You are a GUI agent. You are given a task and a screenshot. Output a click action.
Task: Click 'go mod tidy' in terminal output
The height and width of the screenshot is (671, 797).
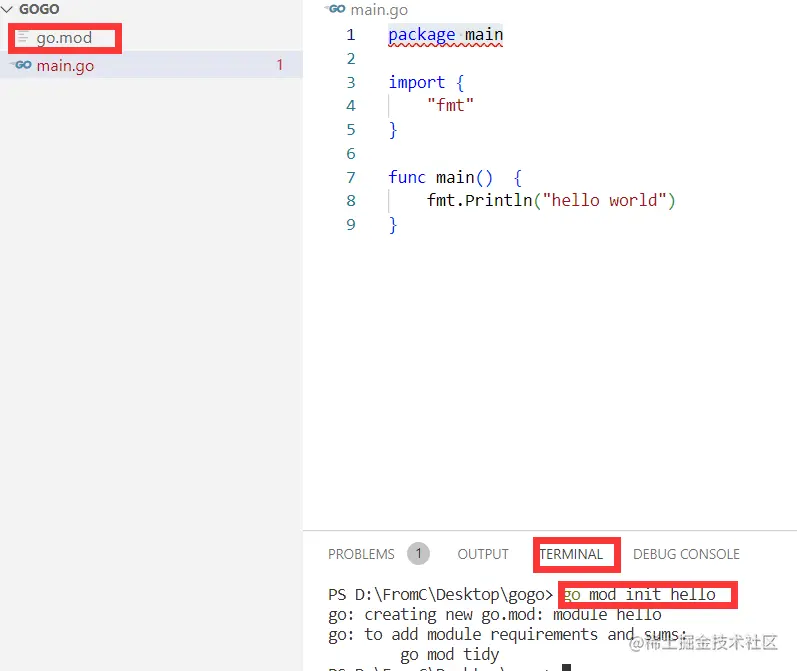(450, 654)
